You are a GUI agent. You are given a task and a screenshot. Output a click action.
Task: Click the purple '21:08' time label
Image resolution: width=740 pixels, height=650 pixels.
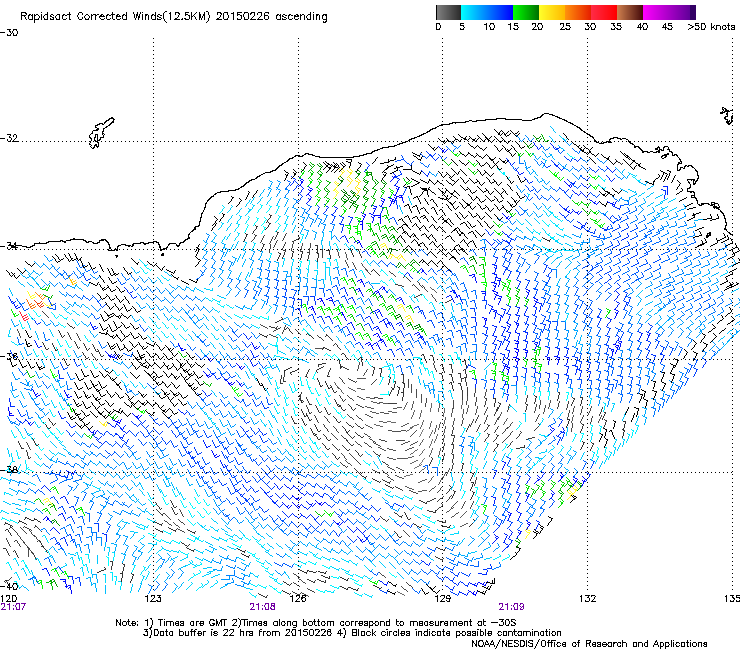click(262, 607)
